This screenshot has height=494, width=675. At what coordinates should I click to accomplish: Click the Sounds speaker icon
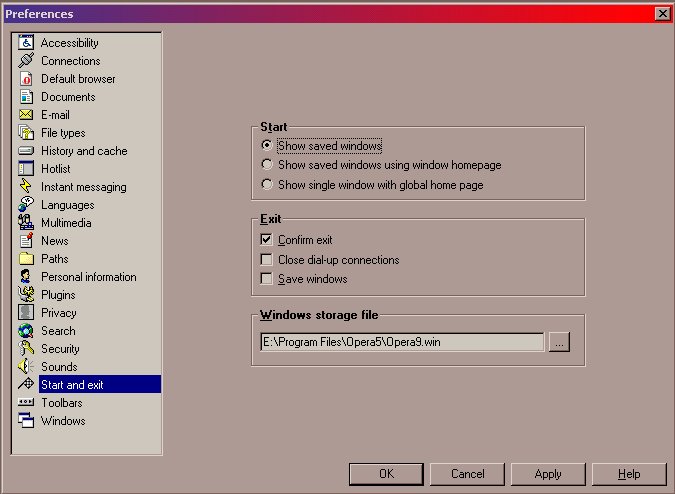tap(26, 367)
